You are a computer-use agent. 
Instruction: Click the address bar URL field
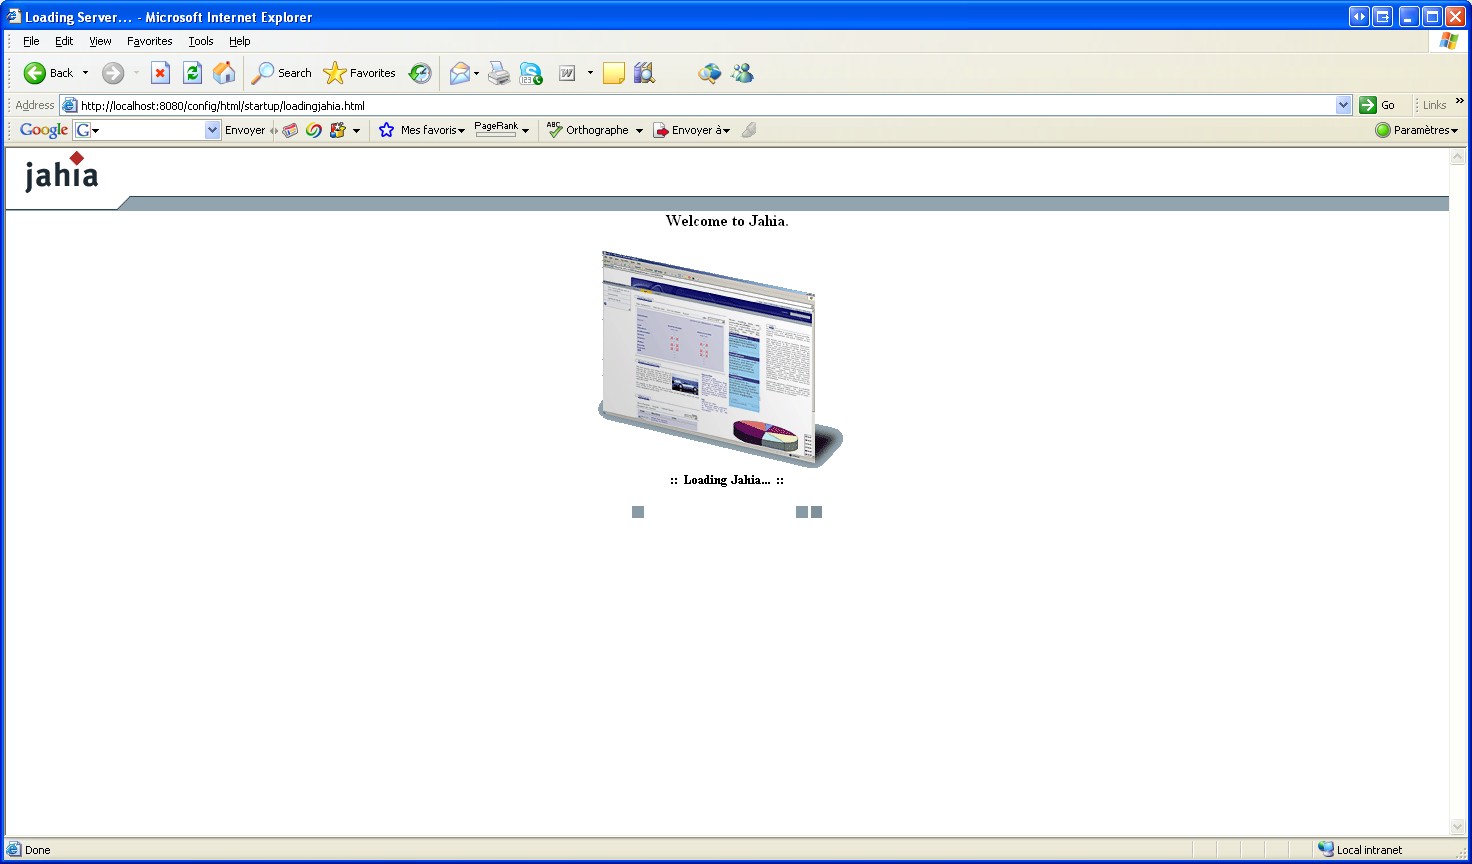pyautogui.click(x=707, y=105)
